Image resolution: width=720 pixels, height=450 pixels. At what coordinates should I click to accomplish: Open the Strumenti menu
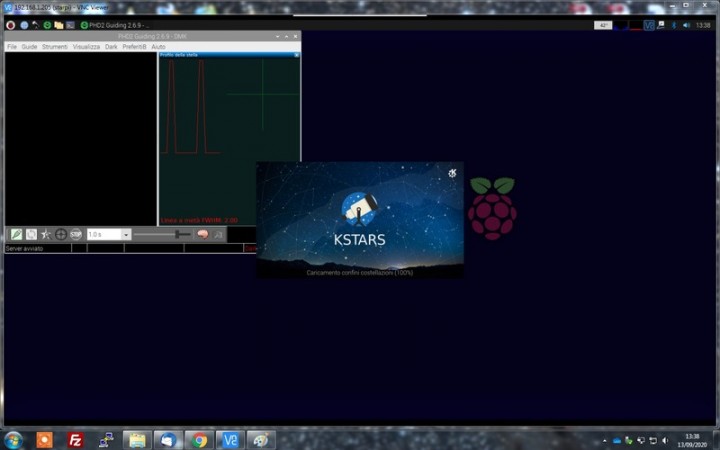54,46
